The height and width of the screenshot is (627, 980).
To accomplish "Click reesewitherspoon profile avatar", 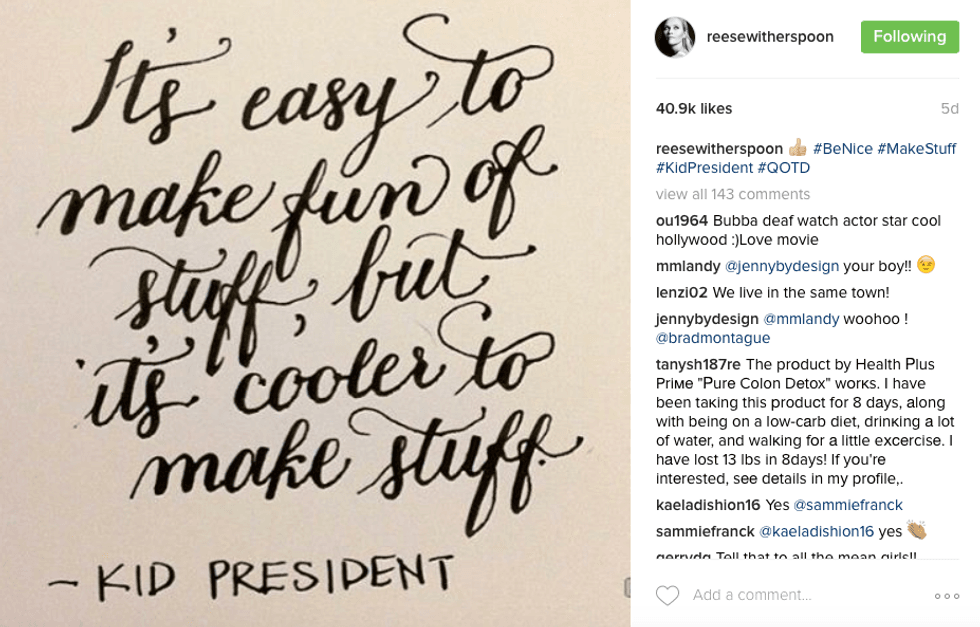I will 674,37.
